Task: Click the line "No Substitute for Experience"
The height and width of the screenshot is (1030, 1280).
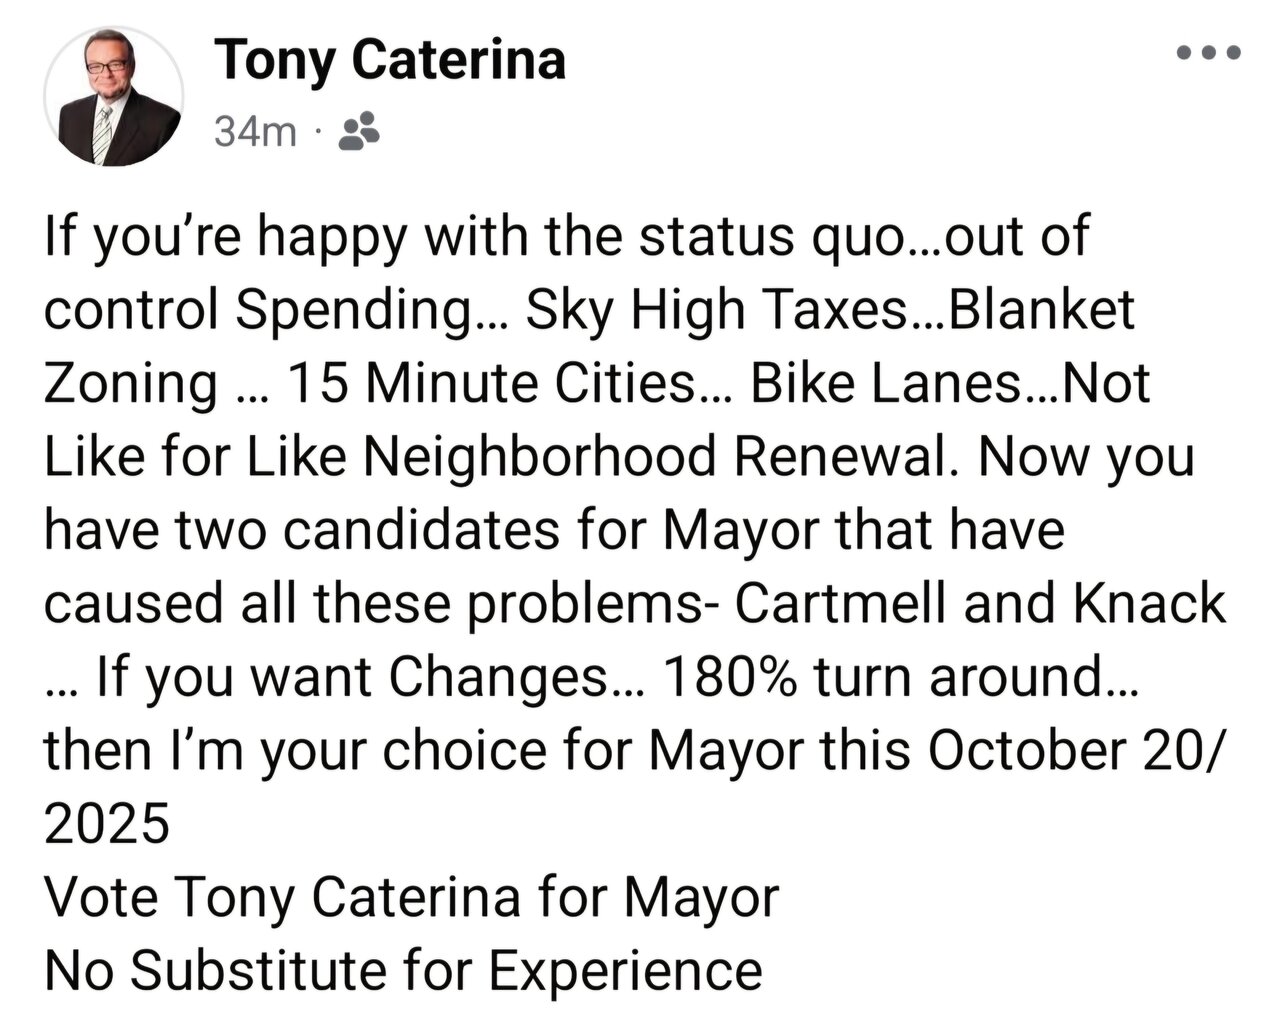Action: 403,970
